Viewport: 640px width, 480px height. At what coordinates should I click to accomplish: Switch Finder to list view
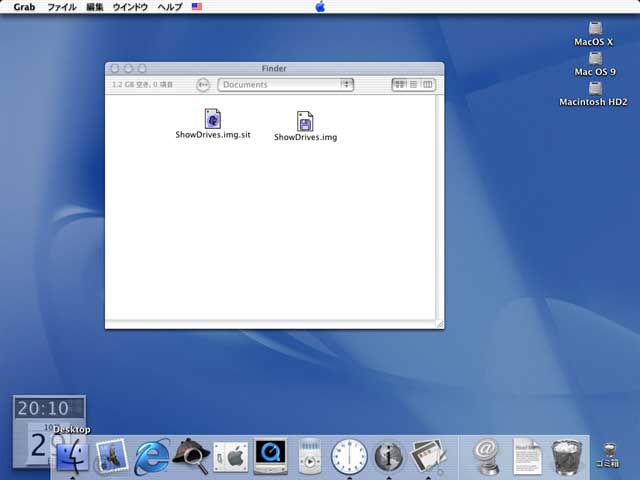click(x=414, y=85)
